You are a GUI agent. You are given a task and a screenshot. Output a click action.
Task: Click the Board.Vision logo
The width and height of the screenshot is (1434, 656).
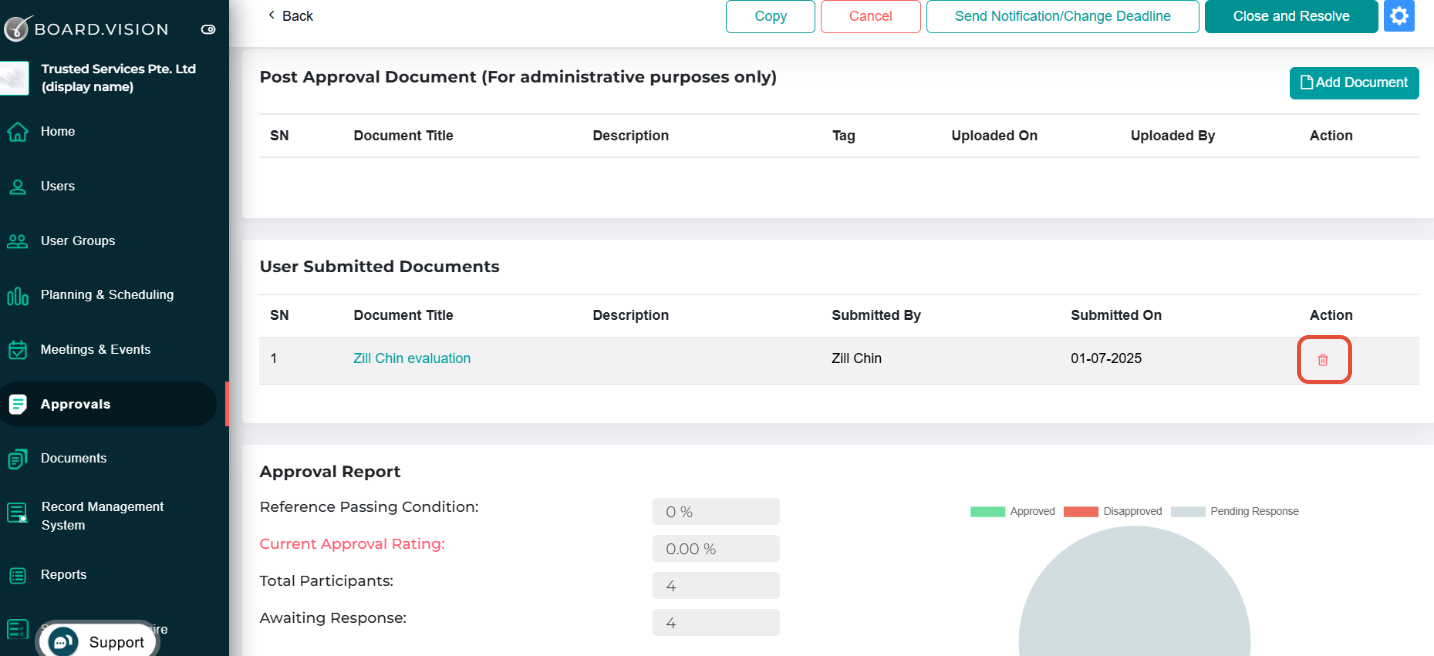85,28
